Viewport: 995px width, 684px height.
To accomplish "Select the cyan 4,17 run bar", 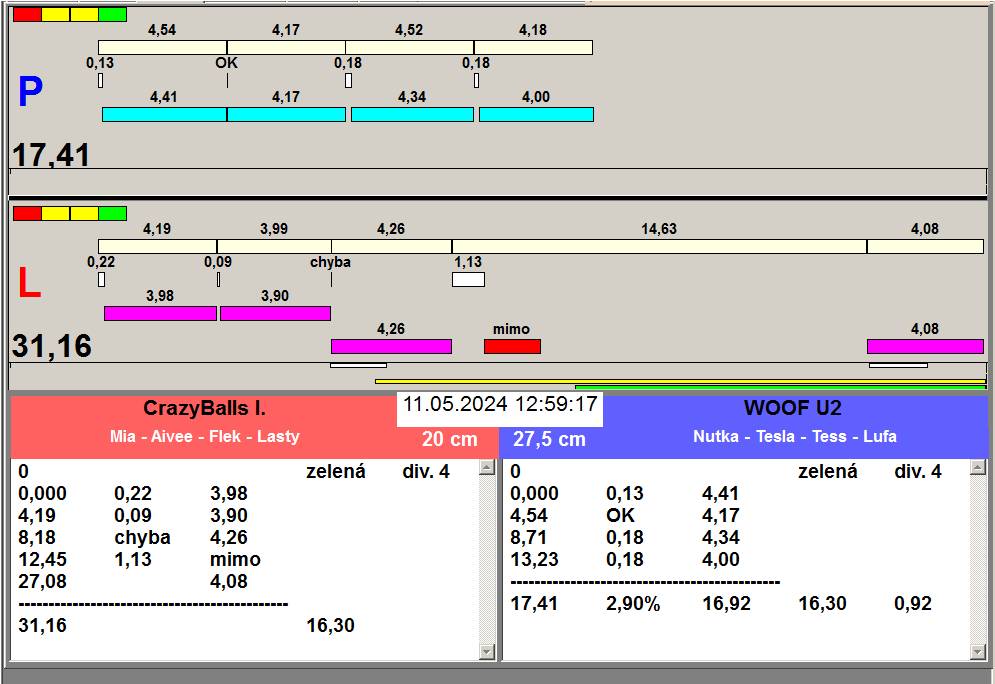I will [x=286, y=114].
